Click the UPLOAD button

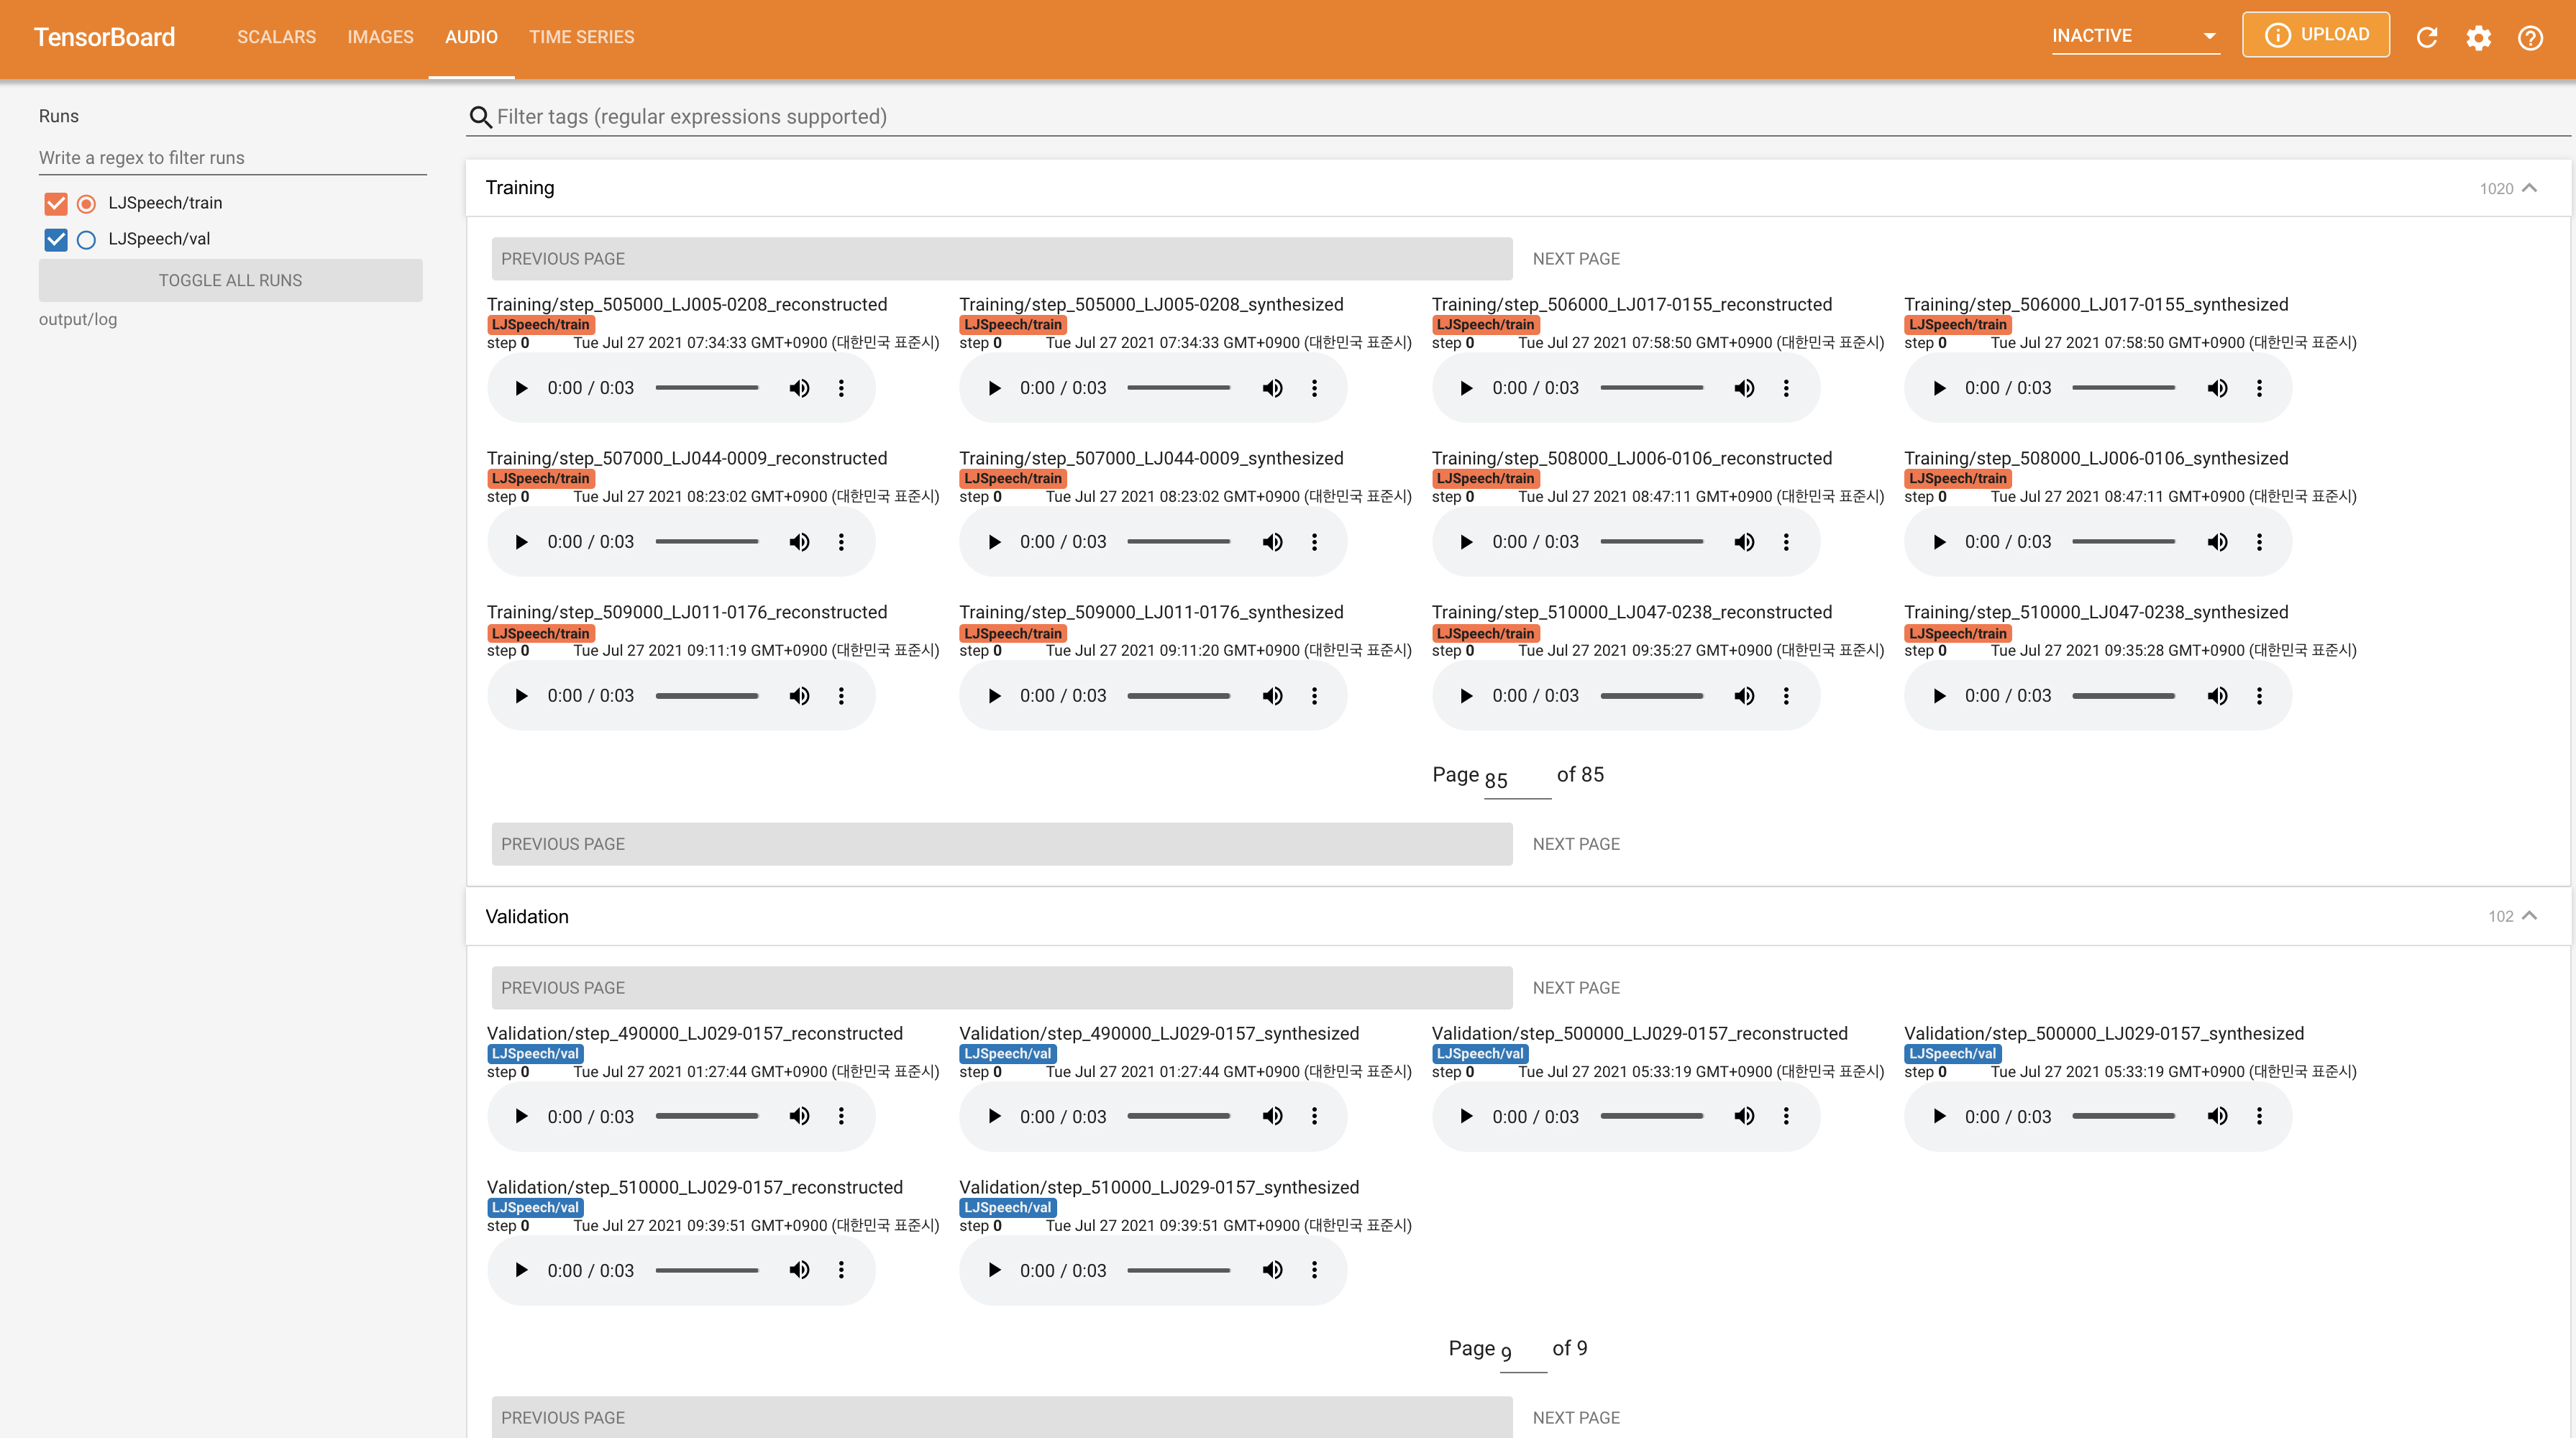click(2315, 35)
